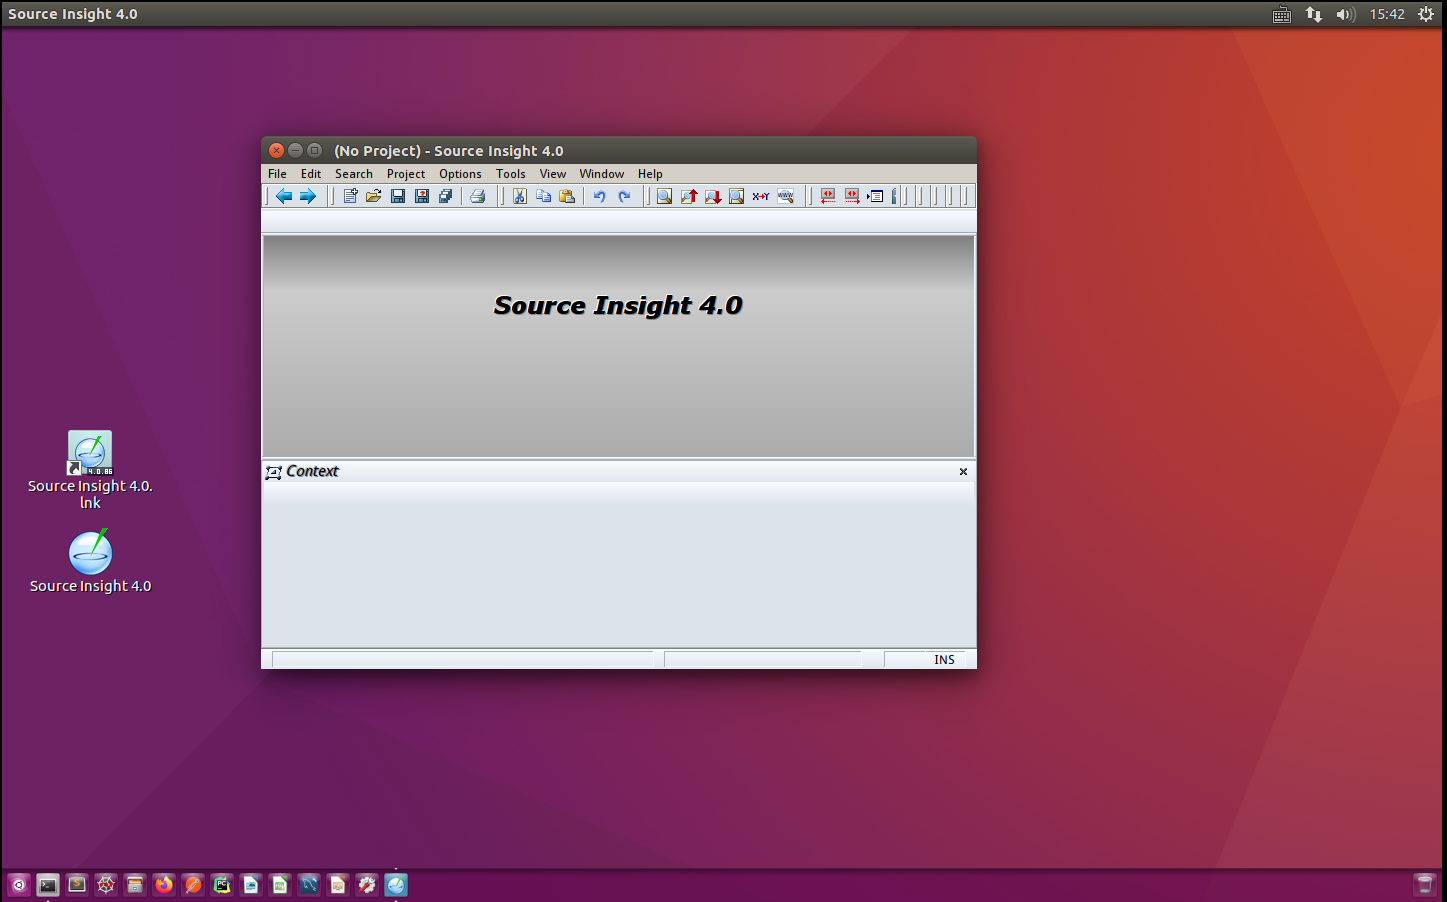Cut selection using the scissors icon

(x=519, y=196)
